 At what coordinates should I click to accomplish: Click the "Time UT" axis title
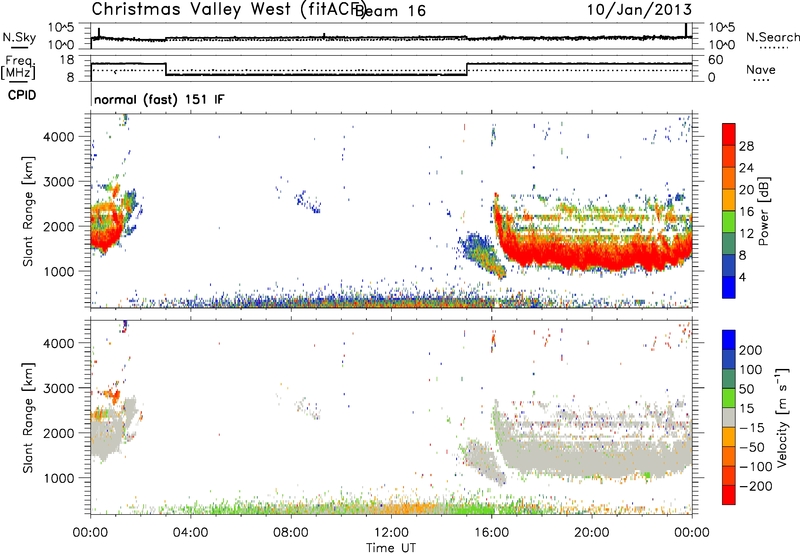(391, 548)
